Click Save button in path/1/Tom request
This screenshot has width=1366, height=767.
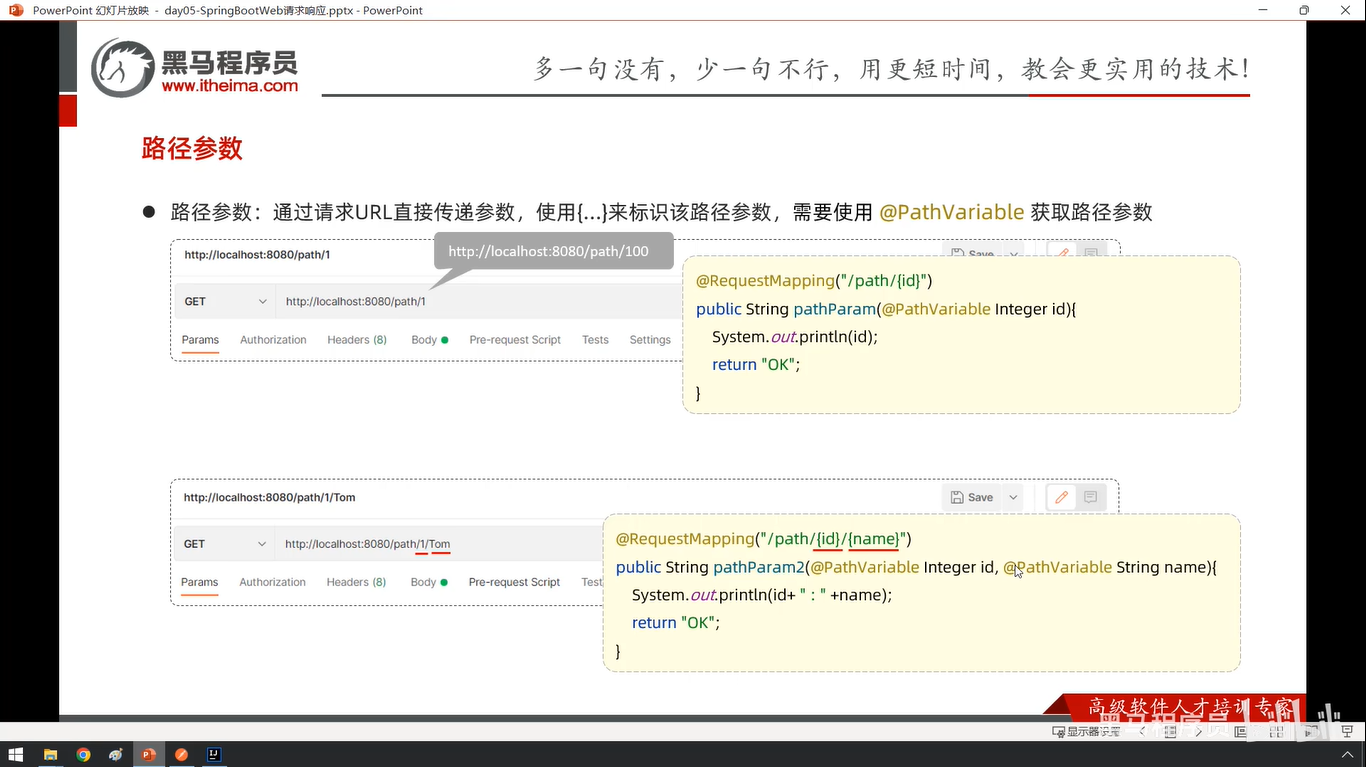[972, 497]
